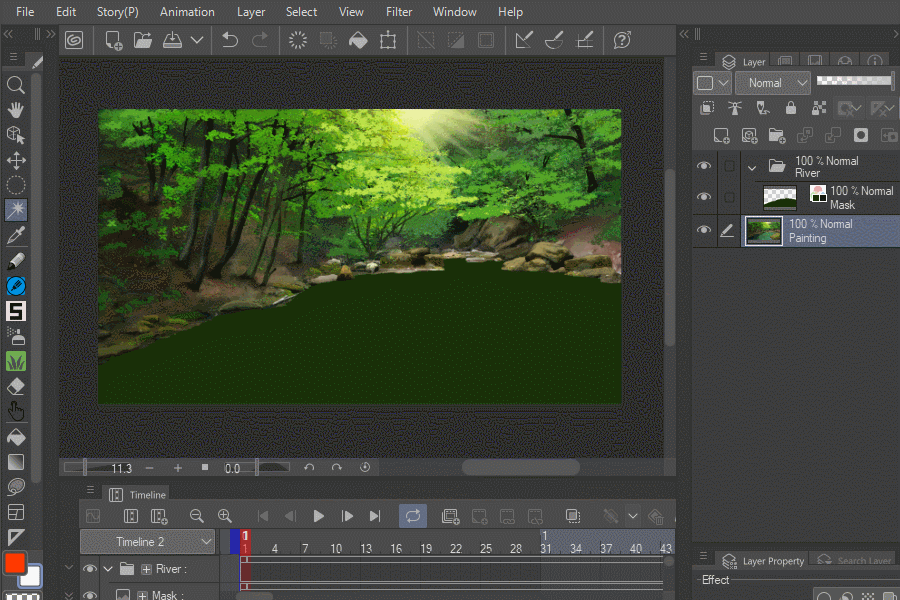This screenshot has height=600, width=900.
Task: Select the Hand move tool
Action: click(x=16, y=110)
